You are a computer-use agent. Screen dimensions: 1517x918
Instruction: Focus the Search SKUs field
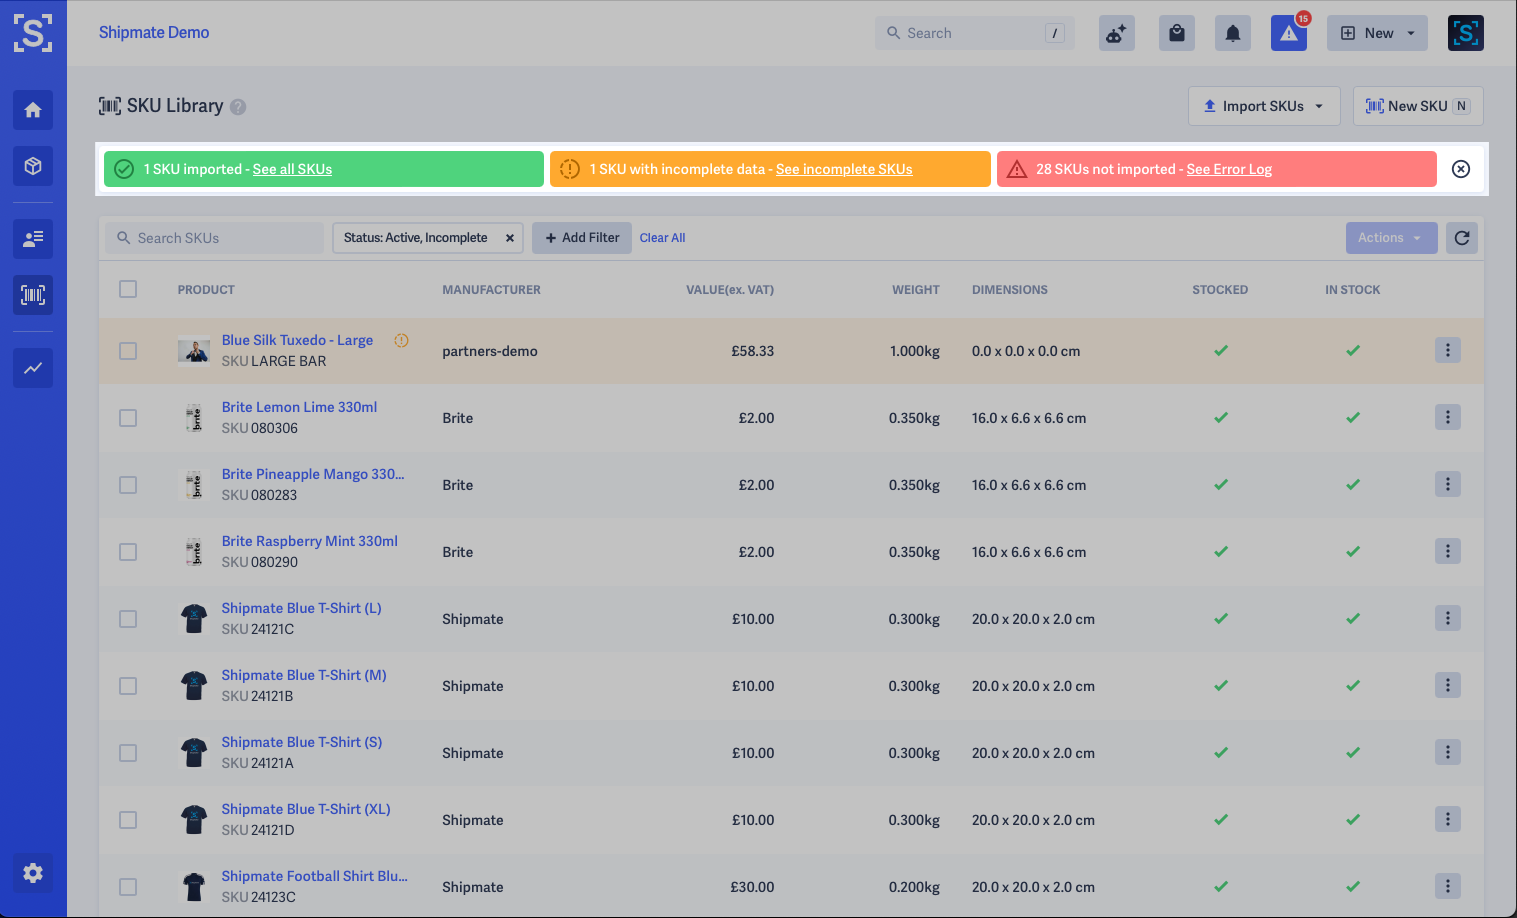(214, 238)
